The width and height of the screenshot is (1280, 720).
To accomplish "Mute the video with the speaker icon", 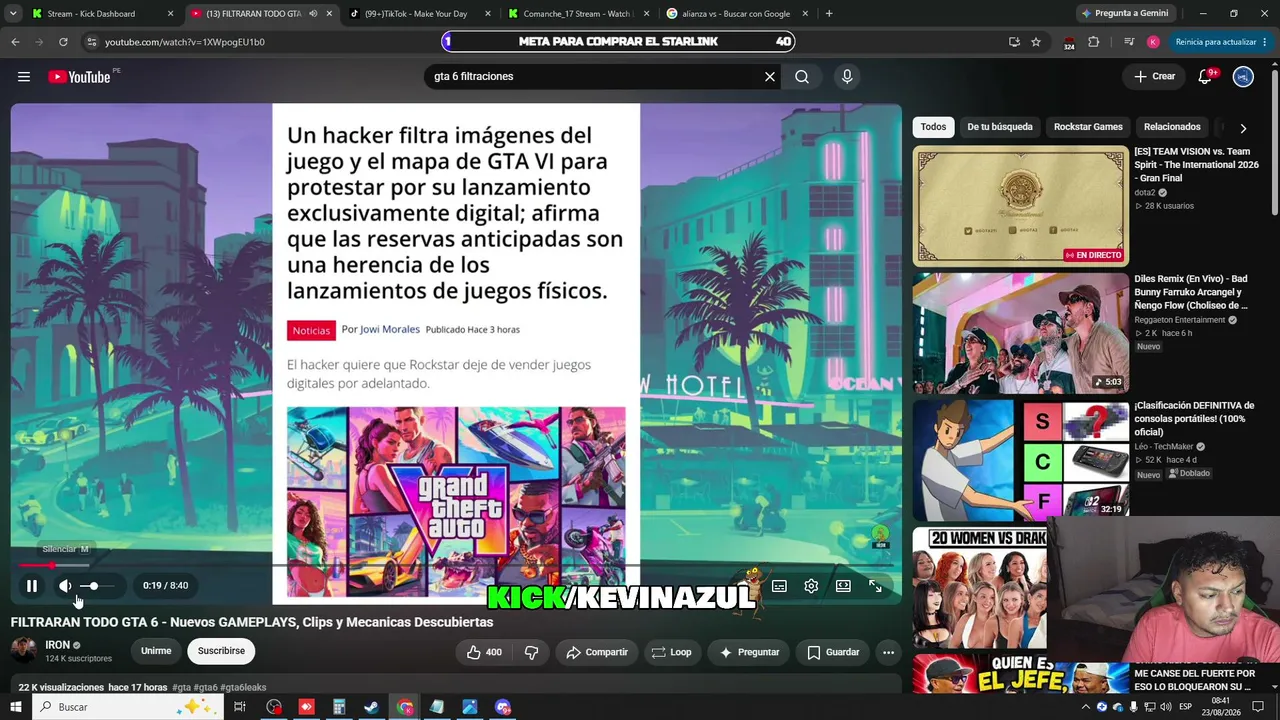I will [65, 586].
